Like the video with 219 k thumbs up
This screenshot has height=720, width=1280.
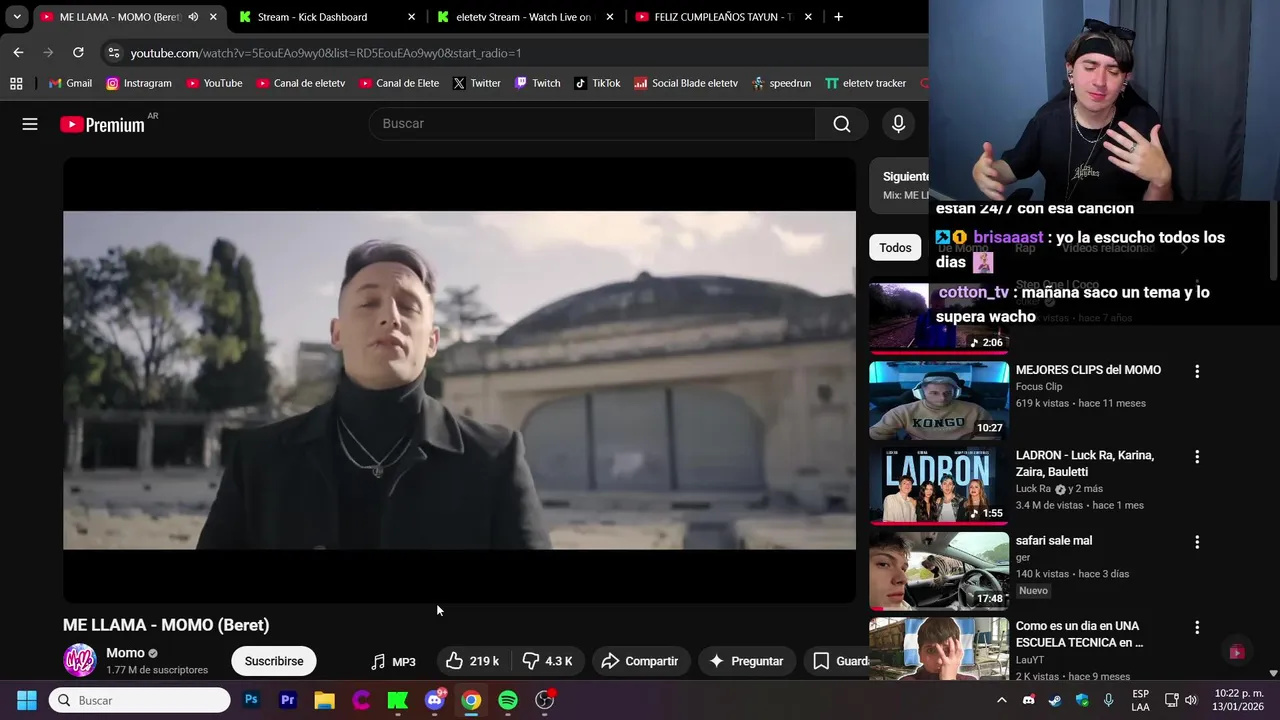point(472,661)
